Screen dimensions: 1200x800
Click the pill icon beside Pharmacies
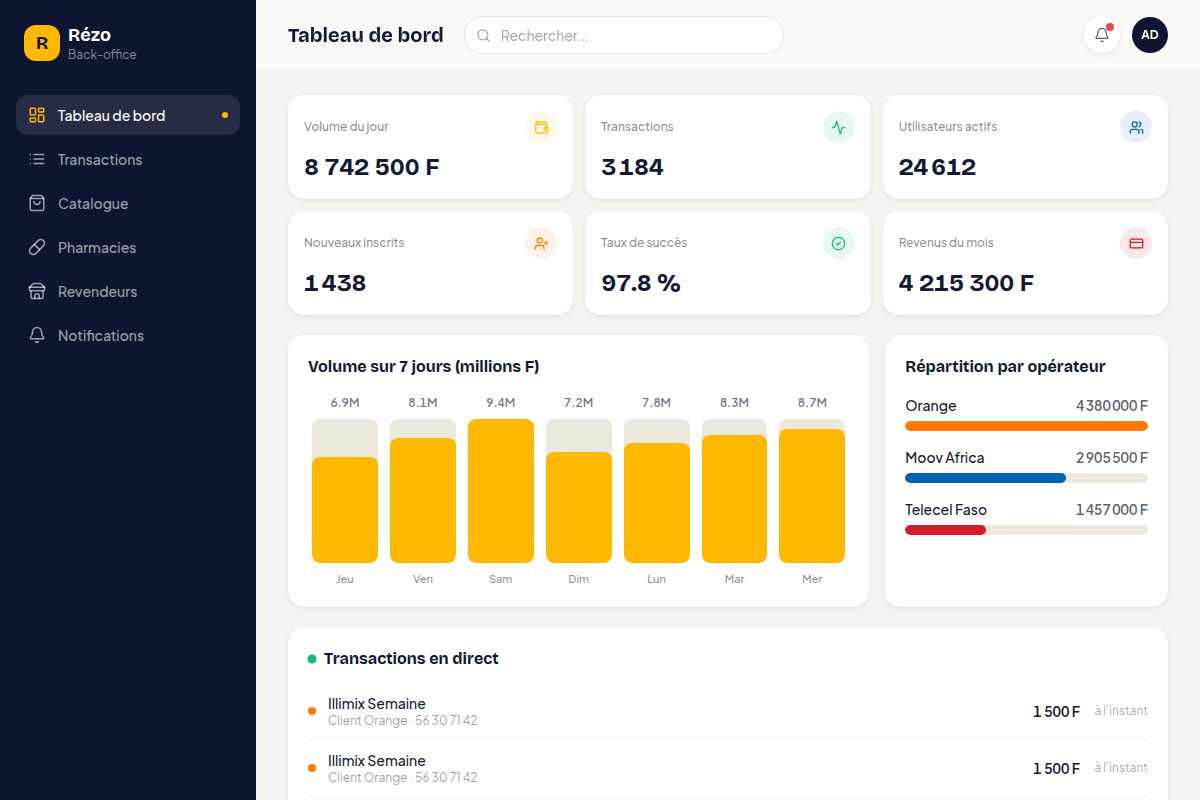coord(37,247)
